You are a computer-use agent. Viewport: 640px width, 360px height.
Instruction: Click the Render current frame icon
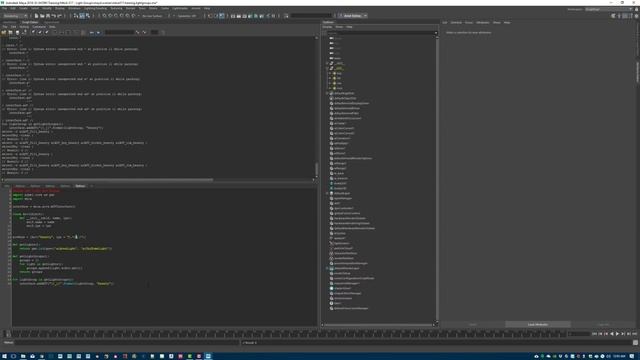[x=239, y=16]
